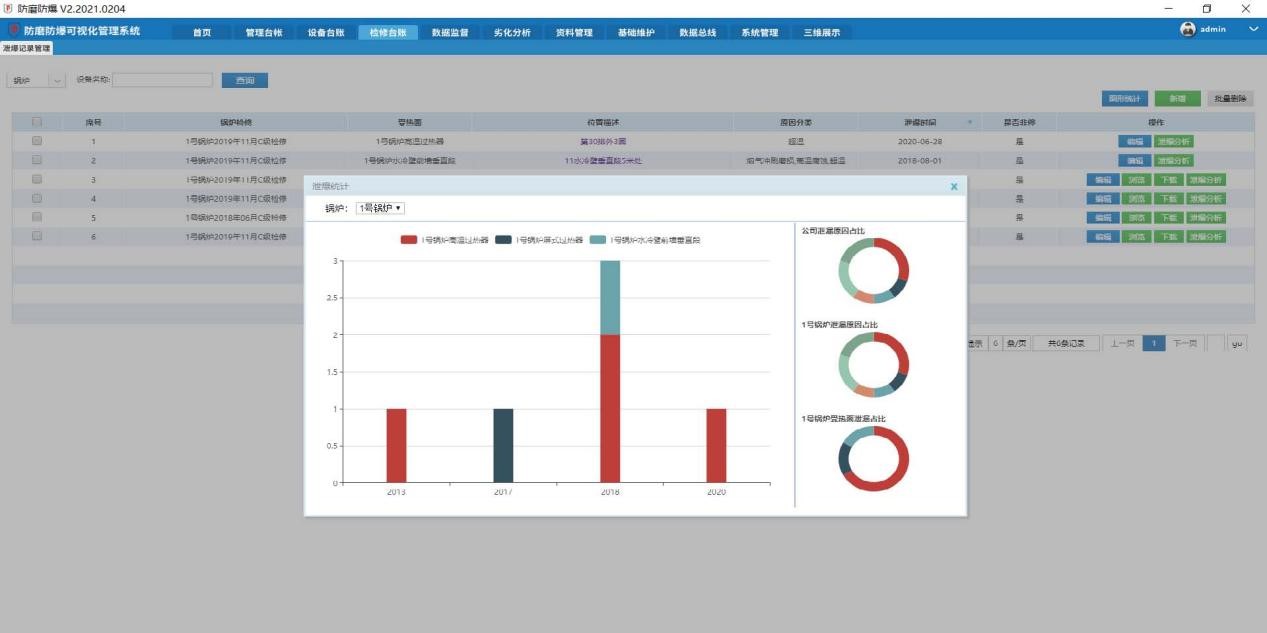Open the 1号锅炉 dropdown in the dialog

click(381, 208)
